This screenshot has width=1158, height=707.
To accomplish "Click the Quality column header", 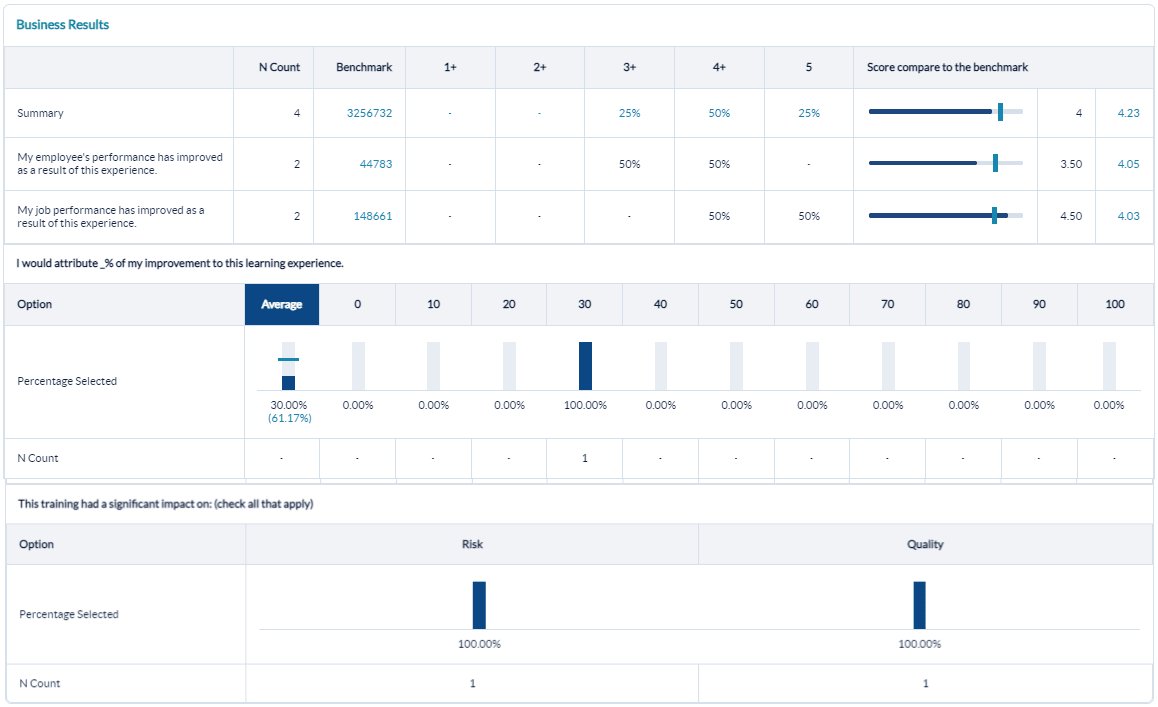I will pos(925,544).
